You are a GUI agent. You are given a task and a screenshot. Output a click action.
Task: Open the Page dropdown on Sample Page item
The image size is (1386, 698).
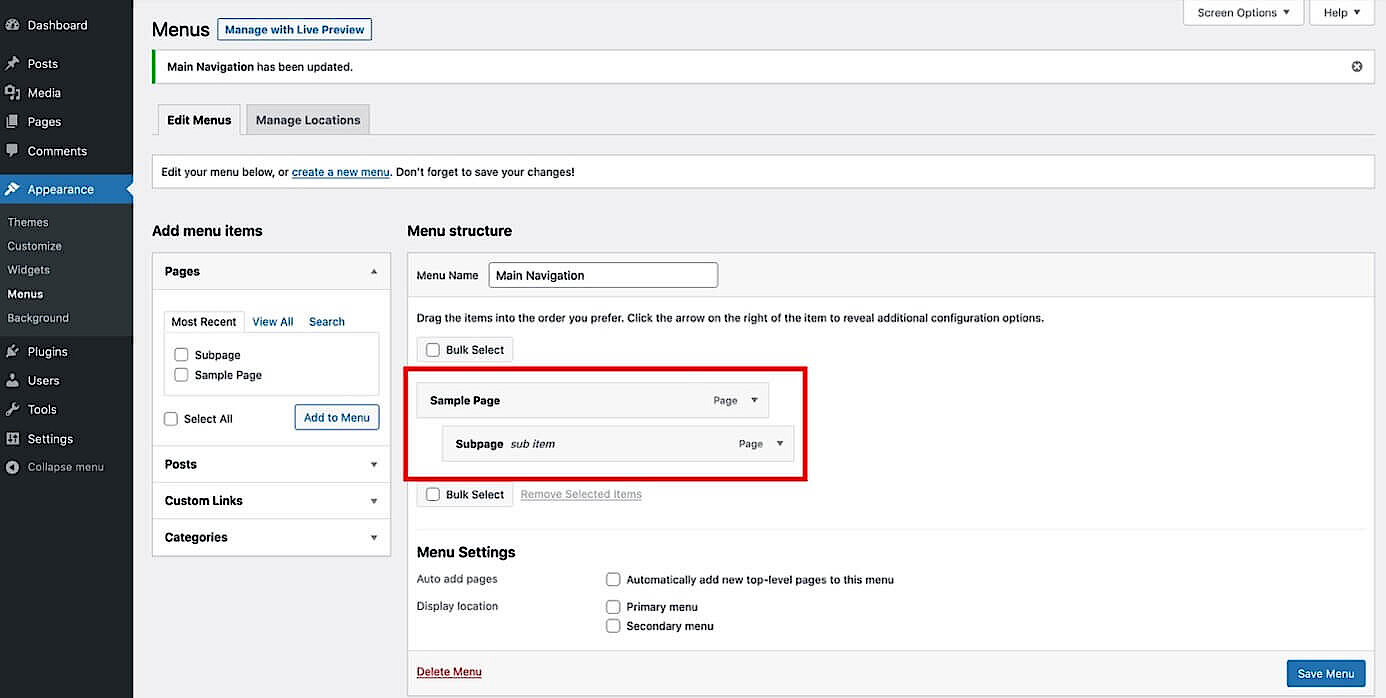point(753,399)
